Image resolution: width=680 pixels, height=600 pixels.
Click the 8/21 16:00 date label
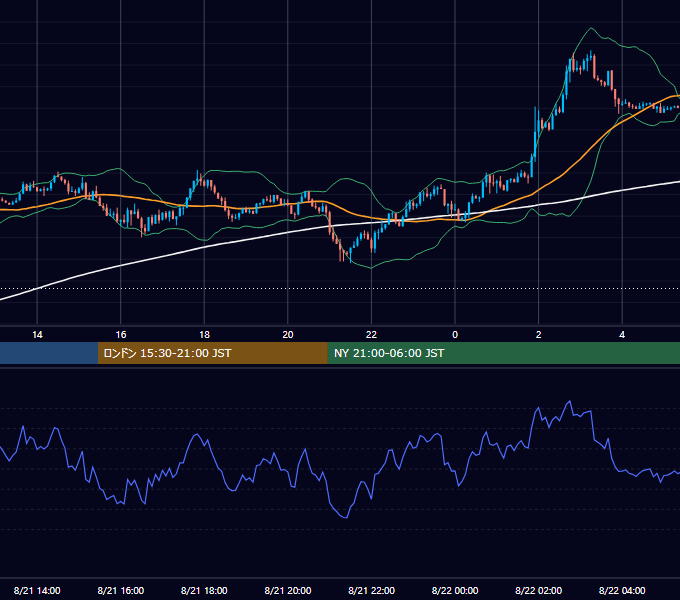click(121, 590)
